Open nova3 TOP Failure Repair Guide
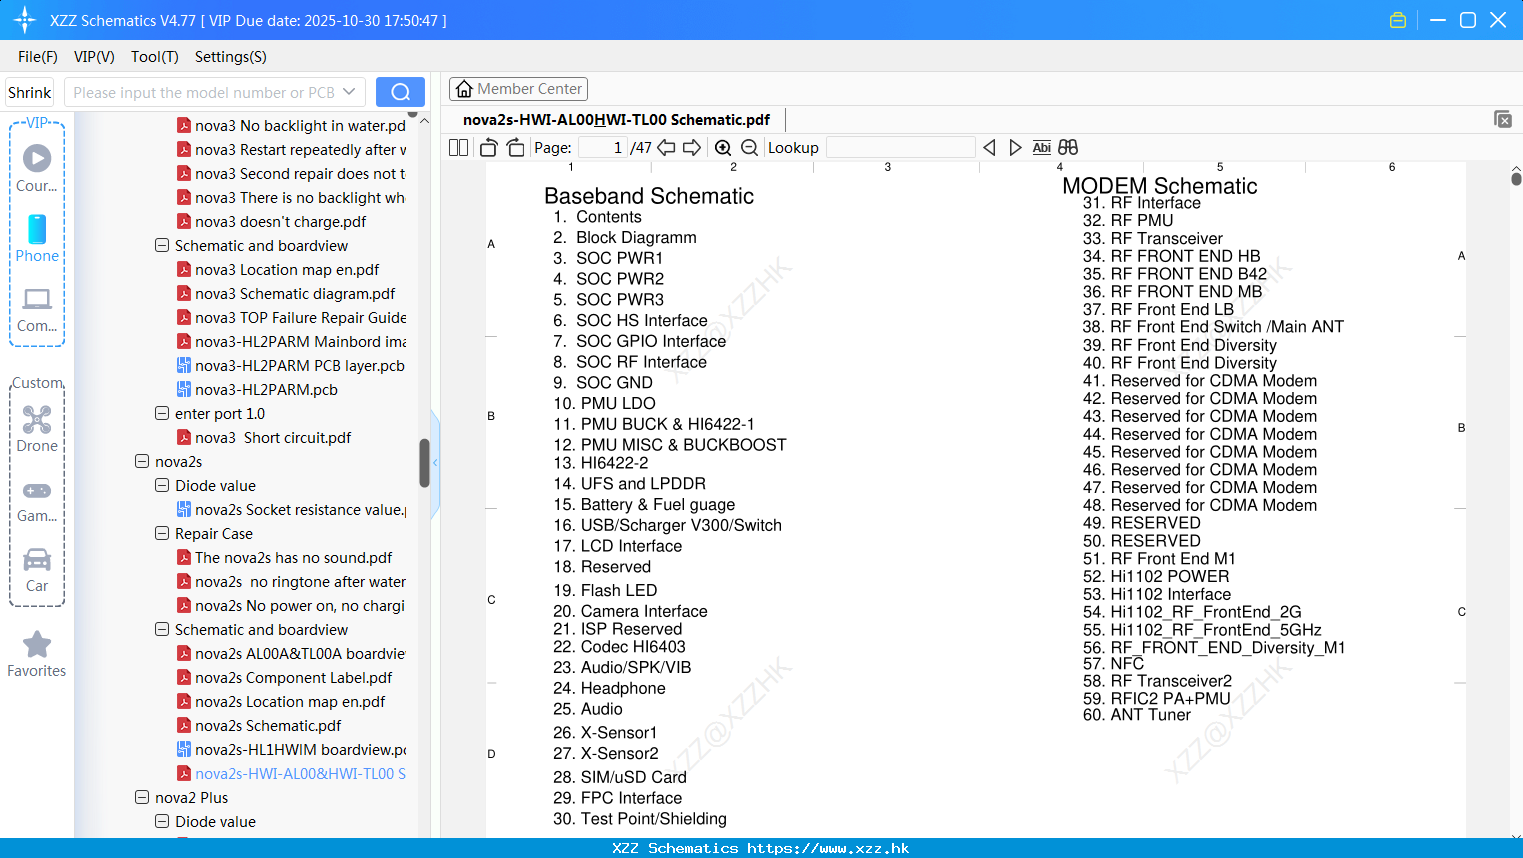This screenshot has height=858, width=1523. pos(300,317)
